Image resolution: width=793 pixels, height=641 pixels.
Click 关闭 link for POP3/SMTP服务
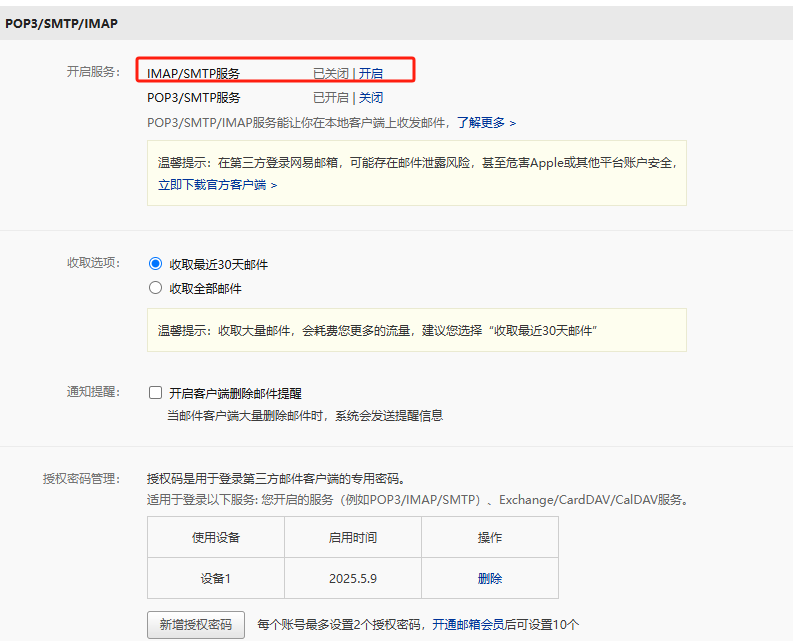click(x=371, y=98)
